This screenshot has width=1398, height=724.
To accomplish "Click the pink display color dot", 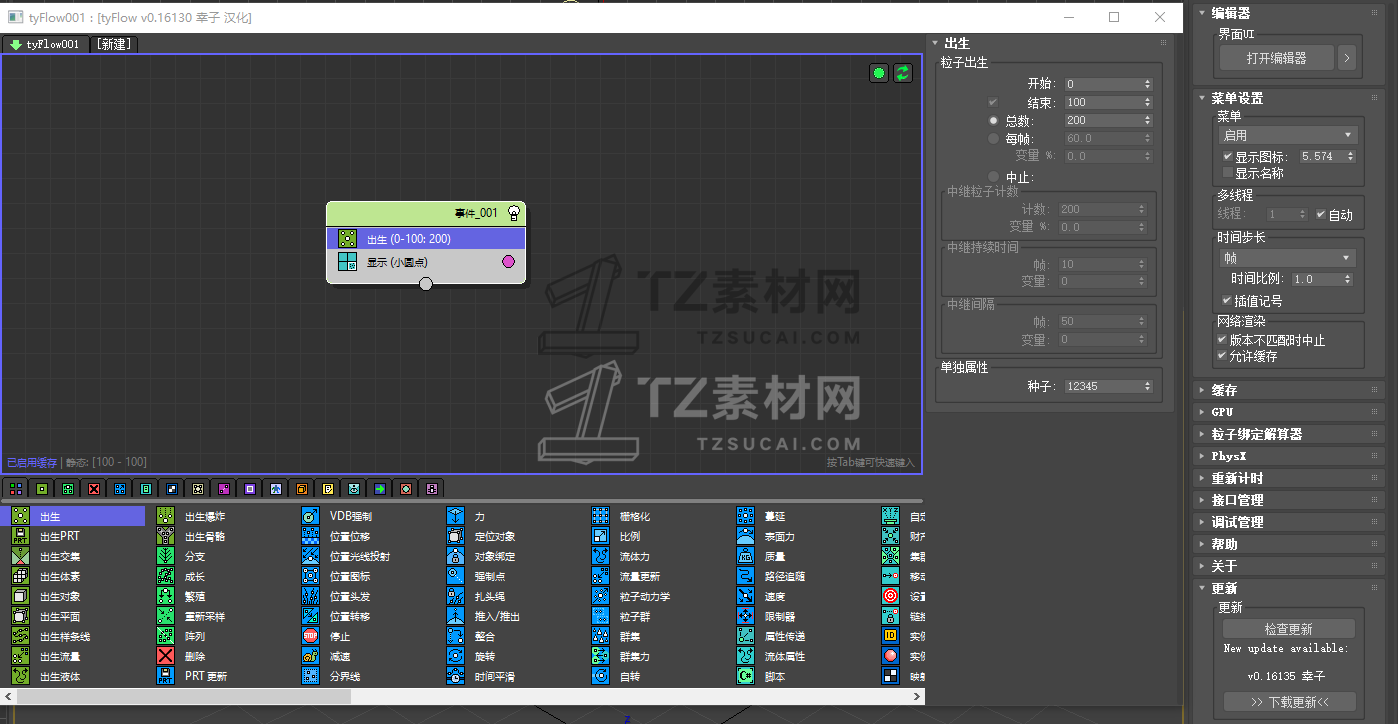I will [x=508, y=262].
